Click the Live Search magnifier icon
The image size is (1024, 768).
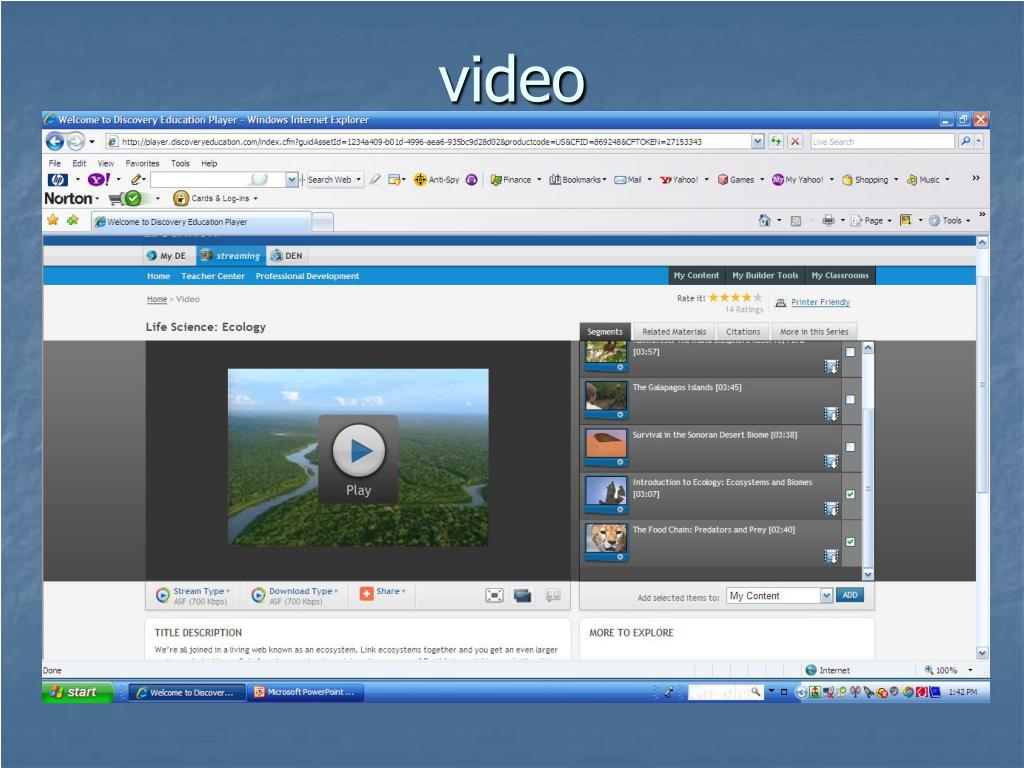965,141
